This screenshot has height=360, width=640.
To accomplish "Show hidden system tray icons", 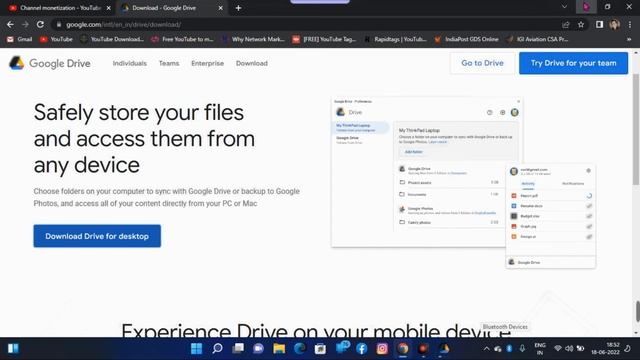I will [486, 349].
